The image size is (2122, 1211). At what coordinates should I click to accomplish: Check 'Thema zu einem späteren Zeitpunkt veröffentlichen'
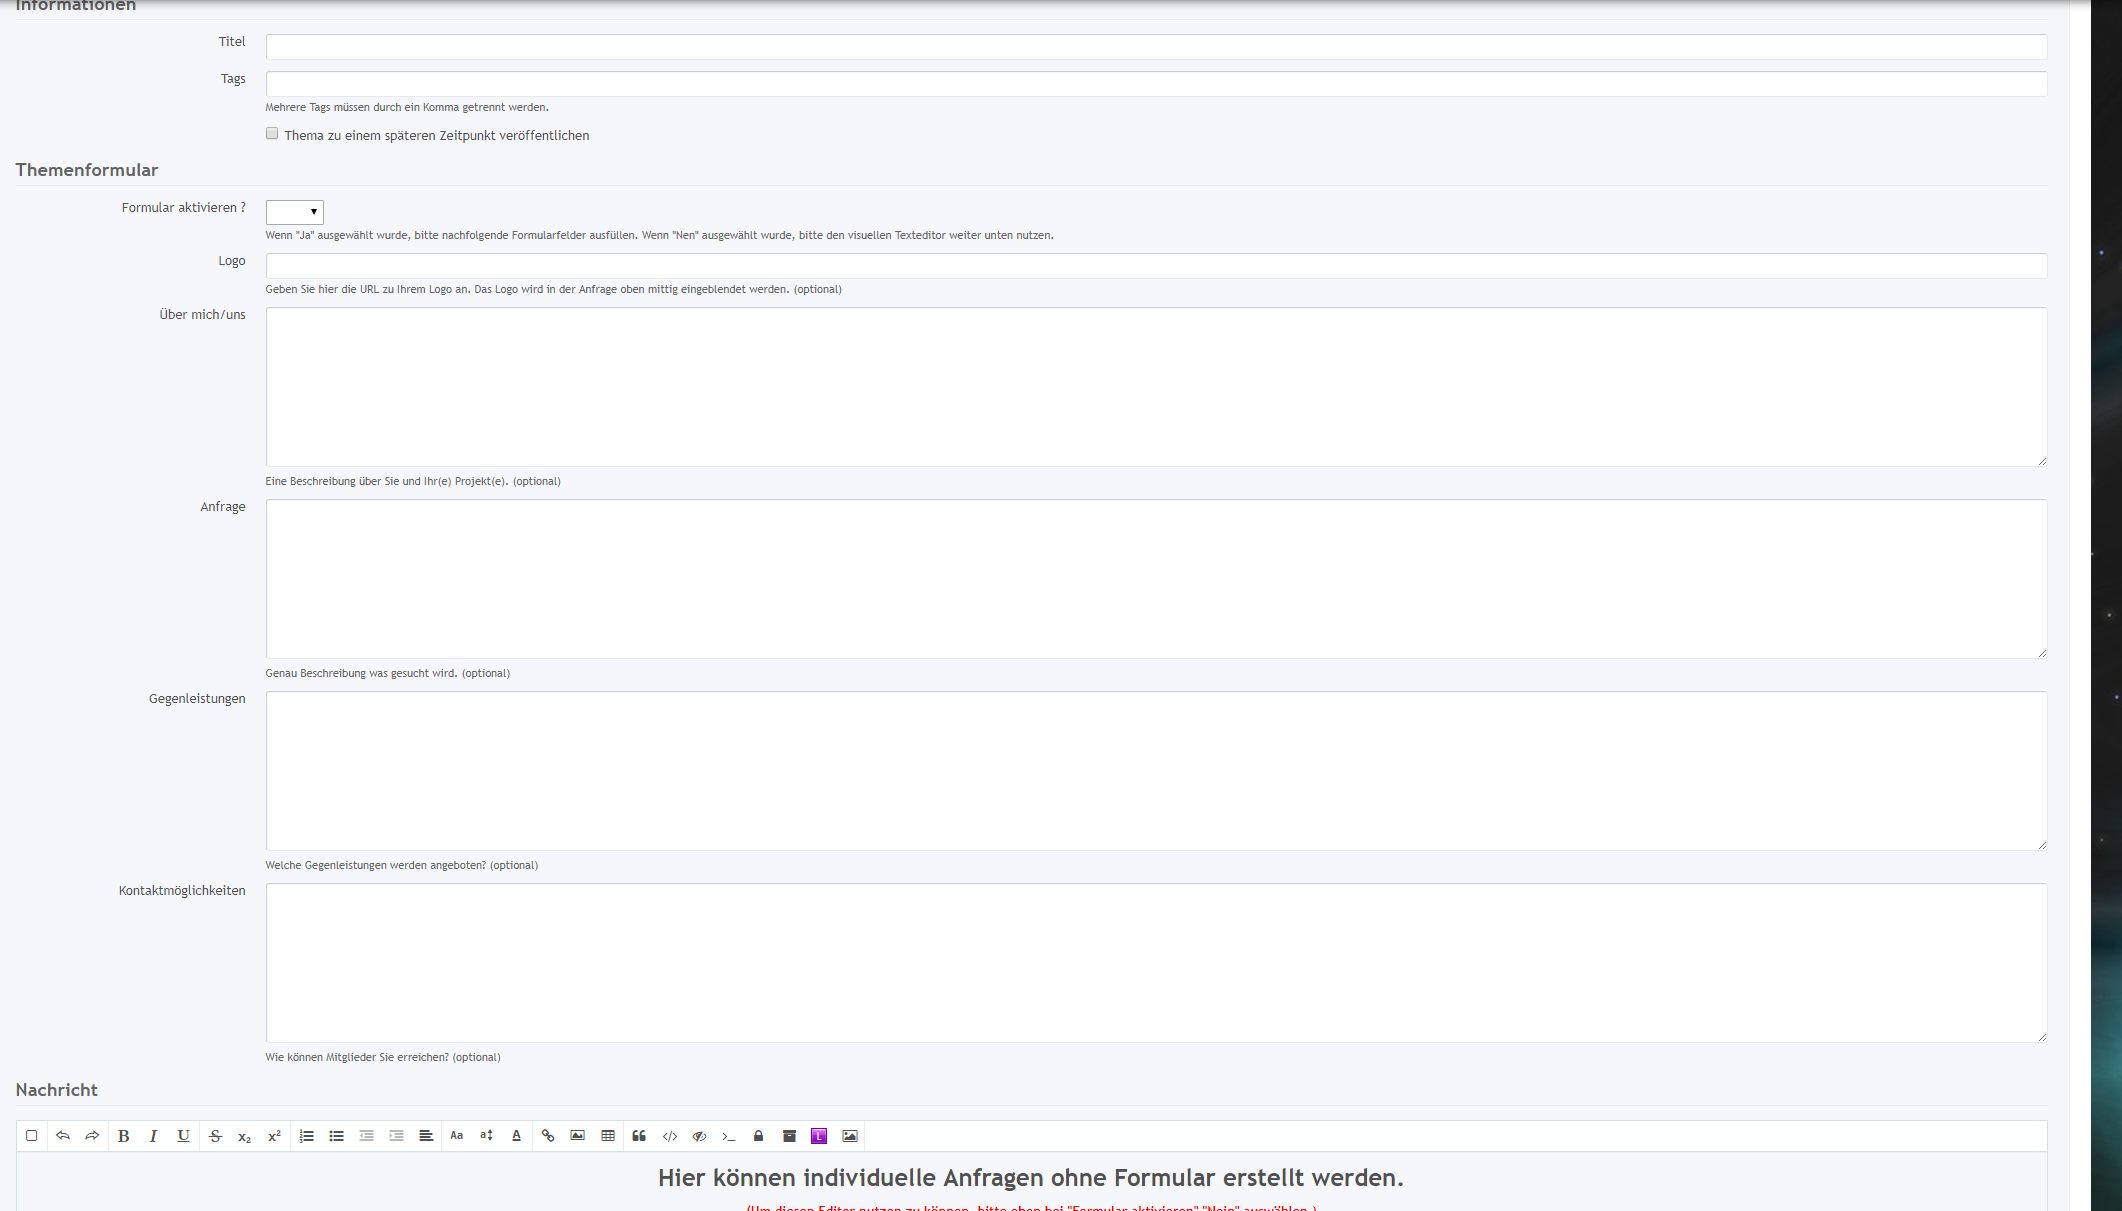click(x=272, y=134)
